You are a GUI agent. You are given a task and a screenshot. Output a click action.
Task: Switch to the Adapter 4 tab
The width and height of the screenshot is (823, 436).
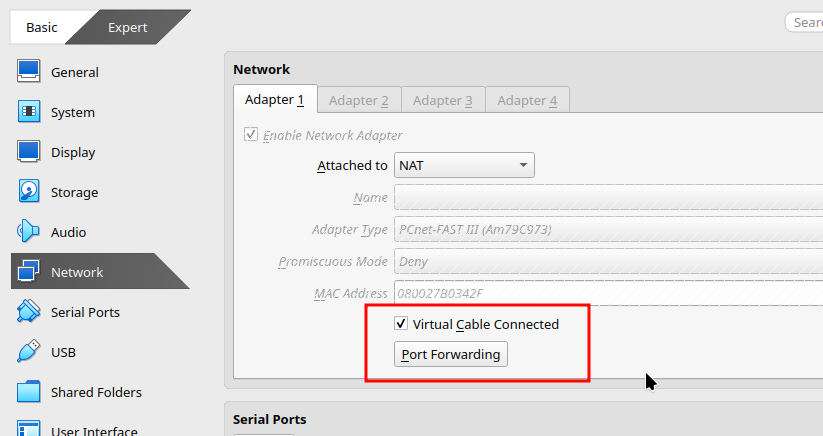coord(527,100)
